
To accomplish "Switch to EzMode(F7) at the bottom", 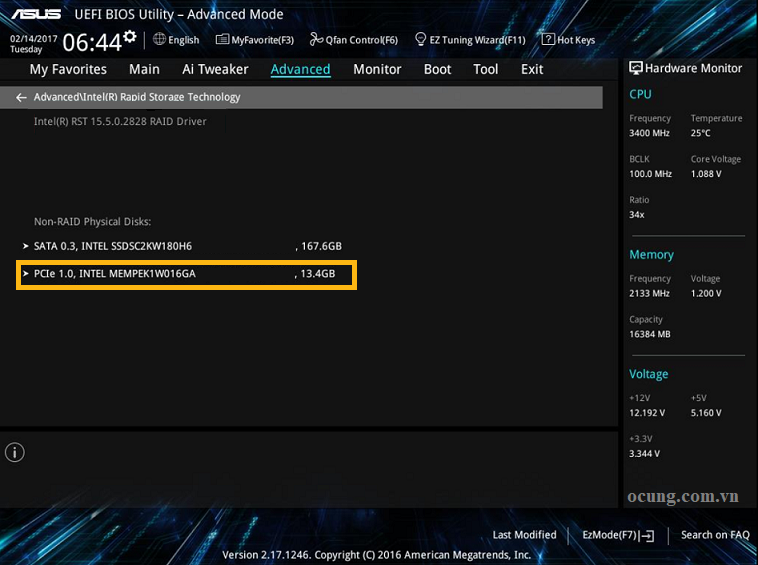I will pyautogui.click(x=618, y=535).
